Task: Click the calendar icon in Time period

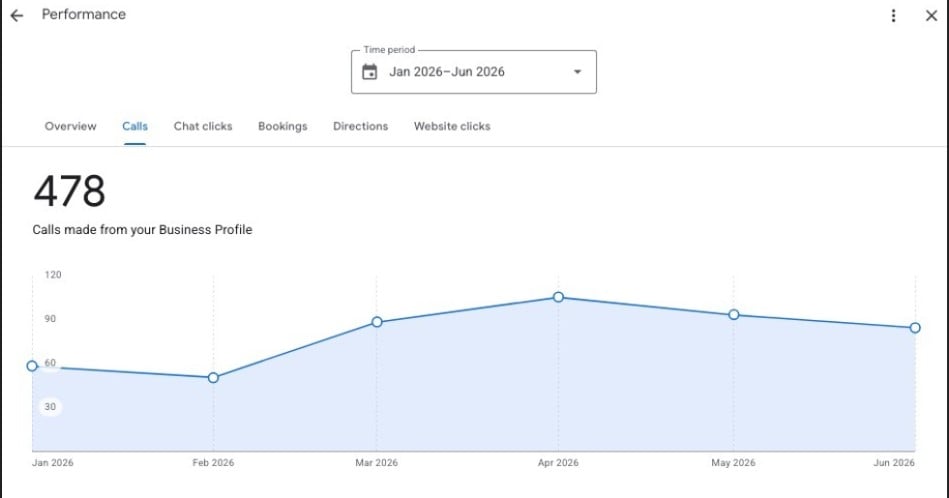Action: click(x=369, y=72)
